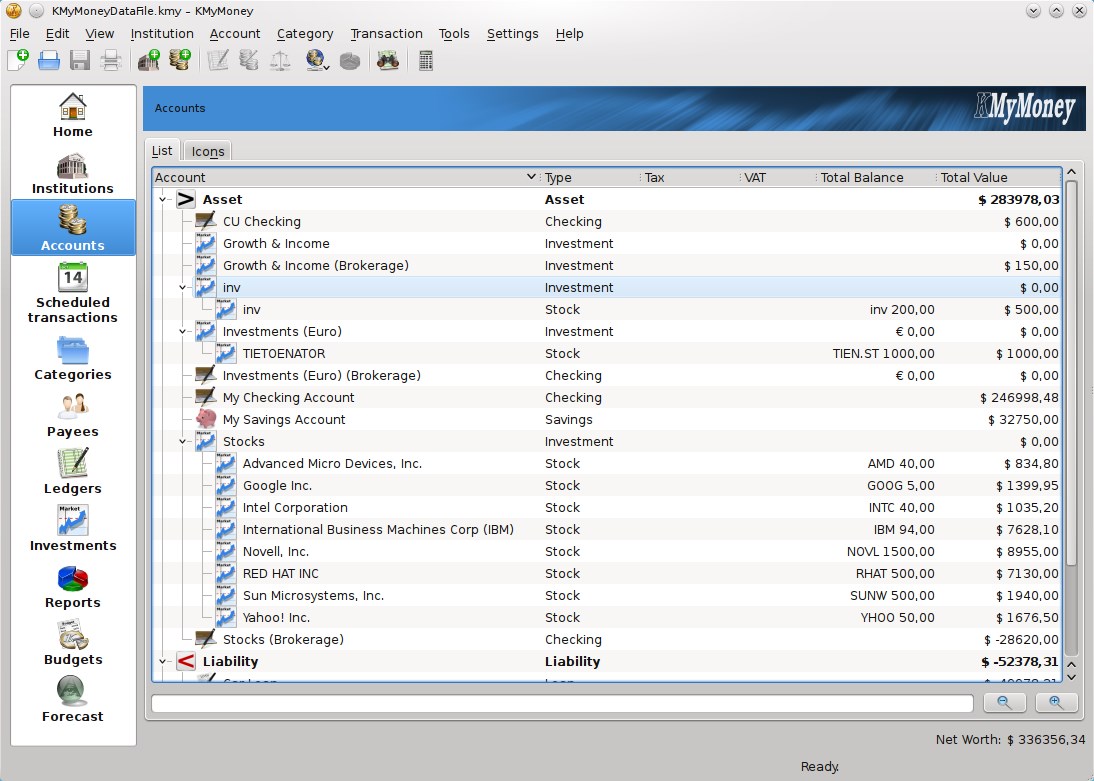Viewport: 1094px width, 781px height.
Task: Select the TIETOENATOR stock row
Action: [x=607, y=354]
